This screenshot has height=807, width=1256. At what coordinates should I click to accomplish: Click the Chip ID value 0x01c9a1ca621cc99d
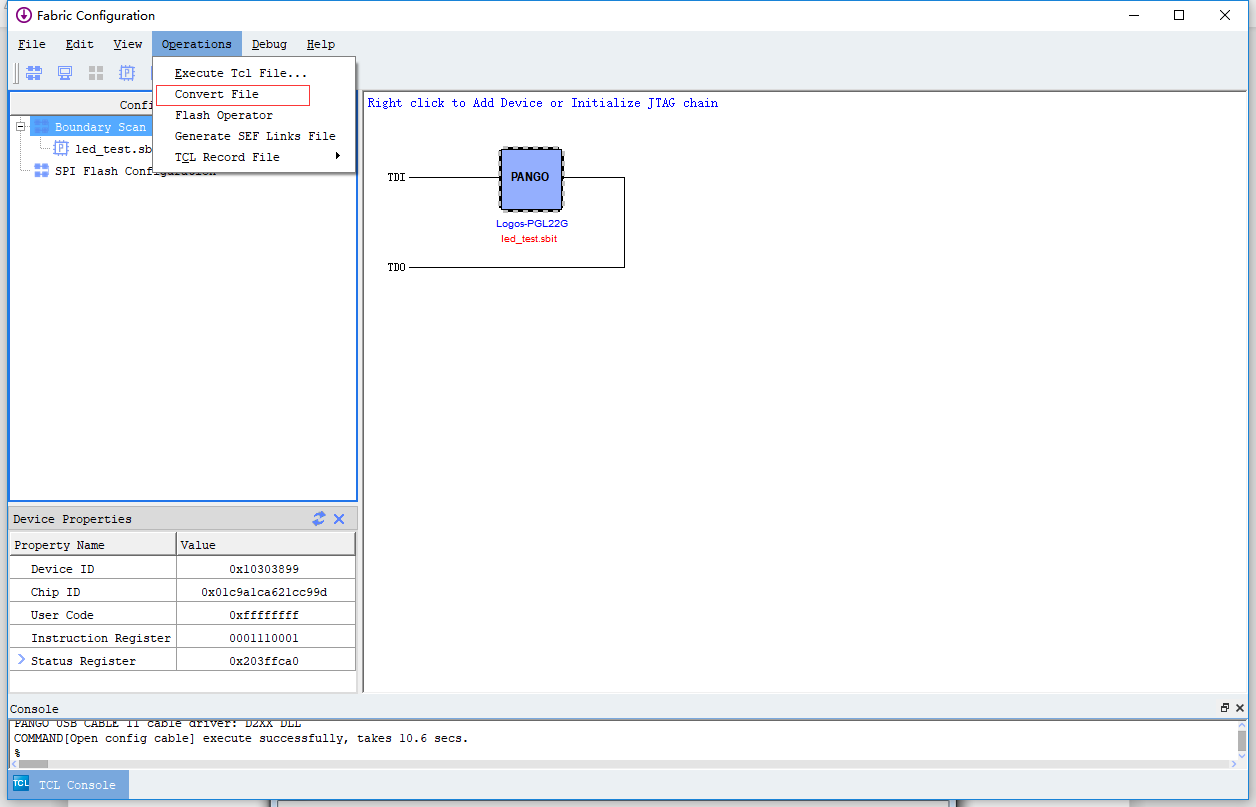[264, 592]
